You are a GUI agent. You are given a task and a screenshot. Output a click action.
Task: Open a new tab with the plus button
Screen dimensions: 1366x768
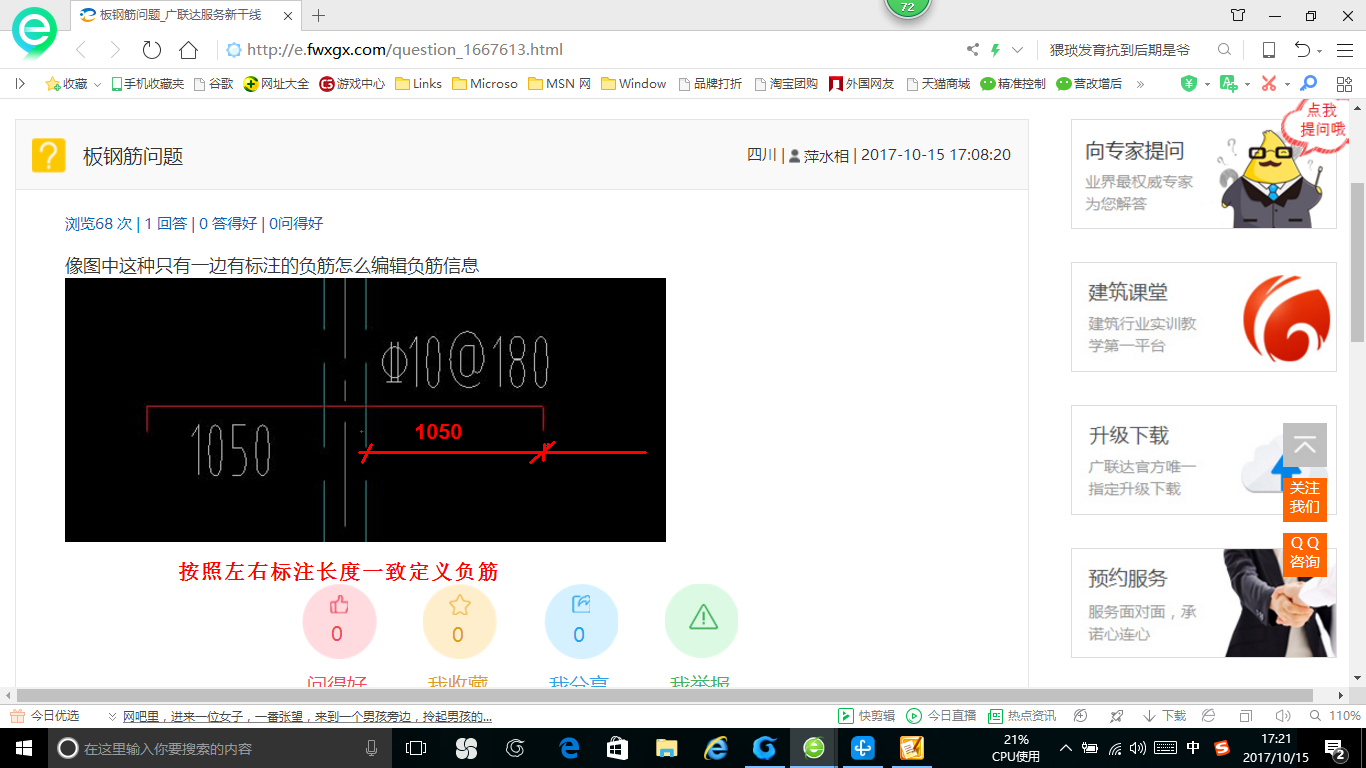click(319, 15)
